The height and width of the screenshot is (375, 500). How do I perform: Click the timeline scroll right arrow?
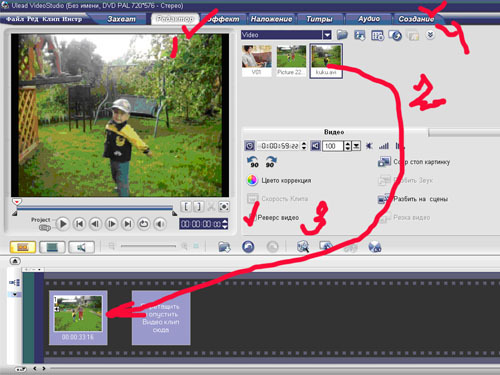pyautogui.click(x=44, y=368)
